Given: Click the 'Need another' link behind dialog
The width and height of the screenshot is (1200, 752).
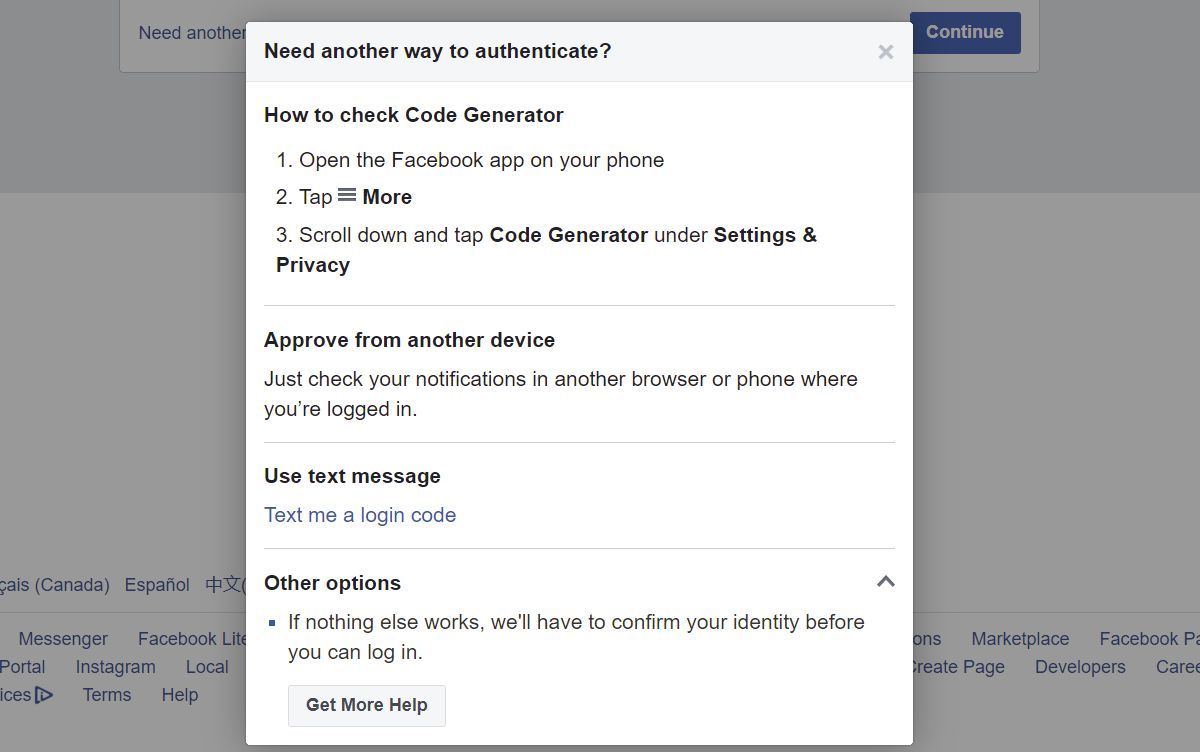Looking at the screenshot, I should coord(192,33).
